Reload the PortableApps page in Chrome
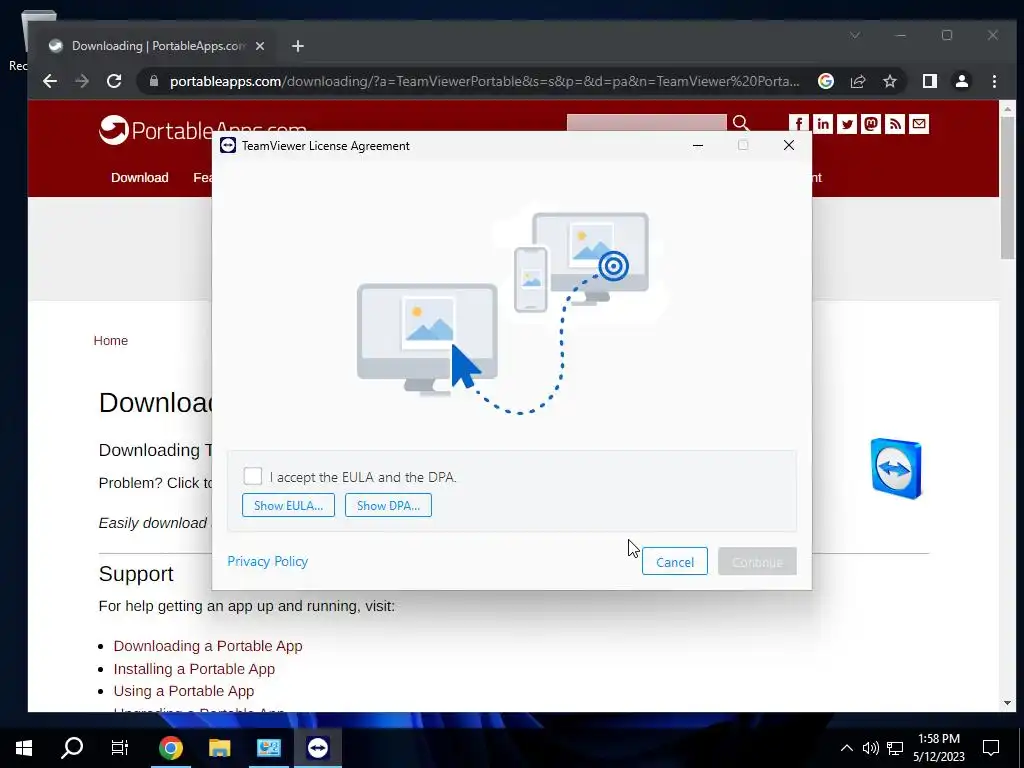The image size is (1024, 768). pyautogui.click(x=114, y=81)
